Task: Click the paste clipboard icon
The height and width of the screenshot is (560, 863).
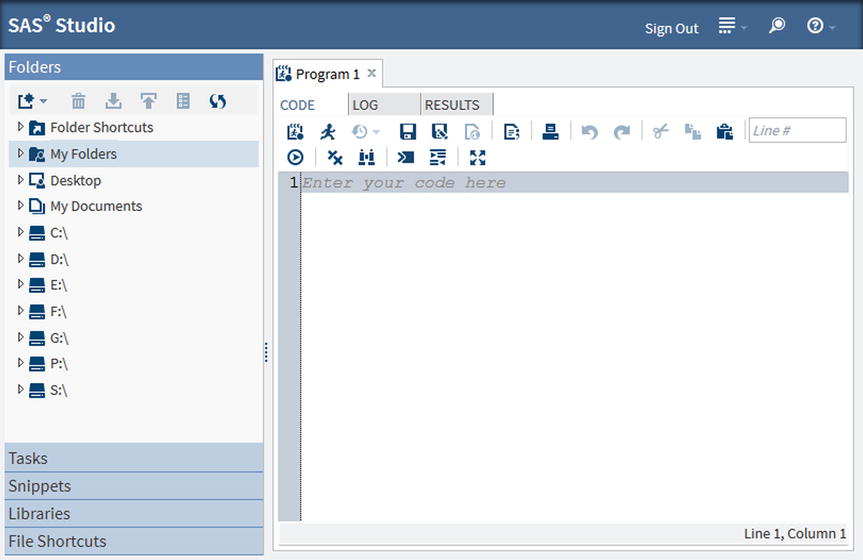Action: [724, 132]
